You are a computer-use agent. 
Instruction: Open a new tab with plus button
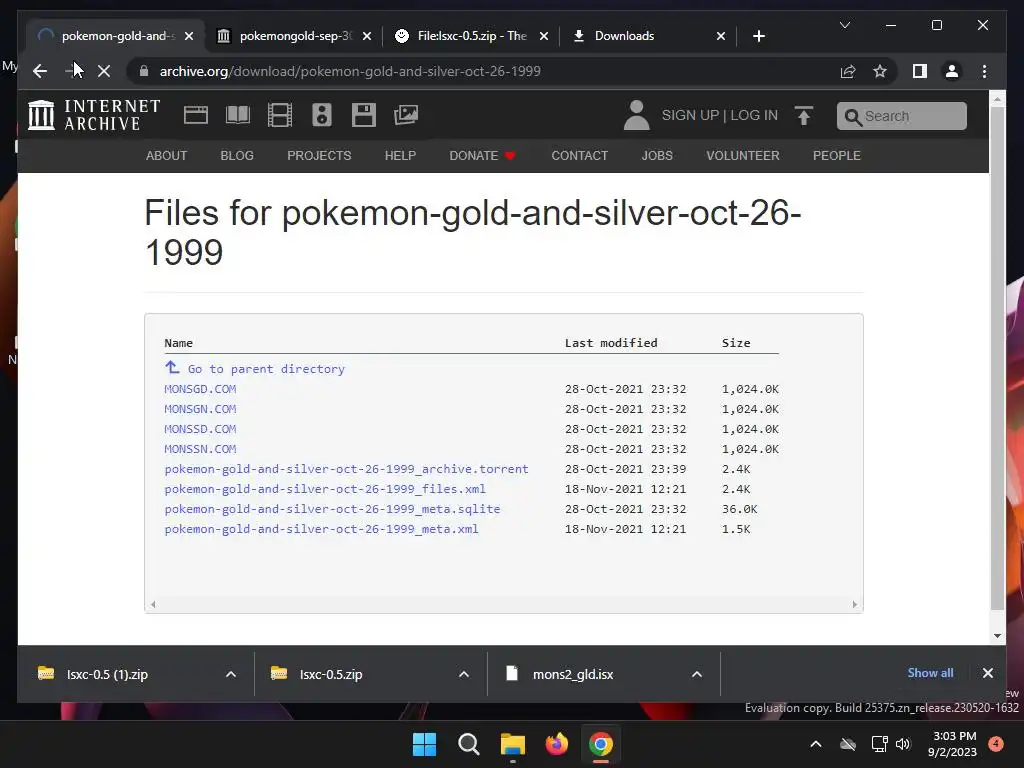pos(758,36)
